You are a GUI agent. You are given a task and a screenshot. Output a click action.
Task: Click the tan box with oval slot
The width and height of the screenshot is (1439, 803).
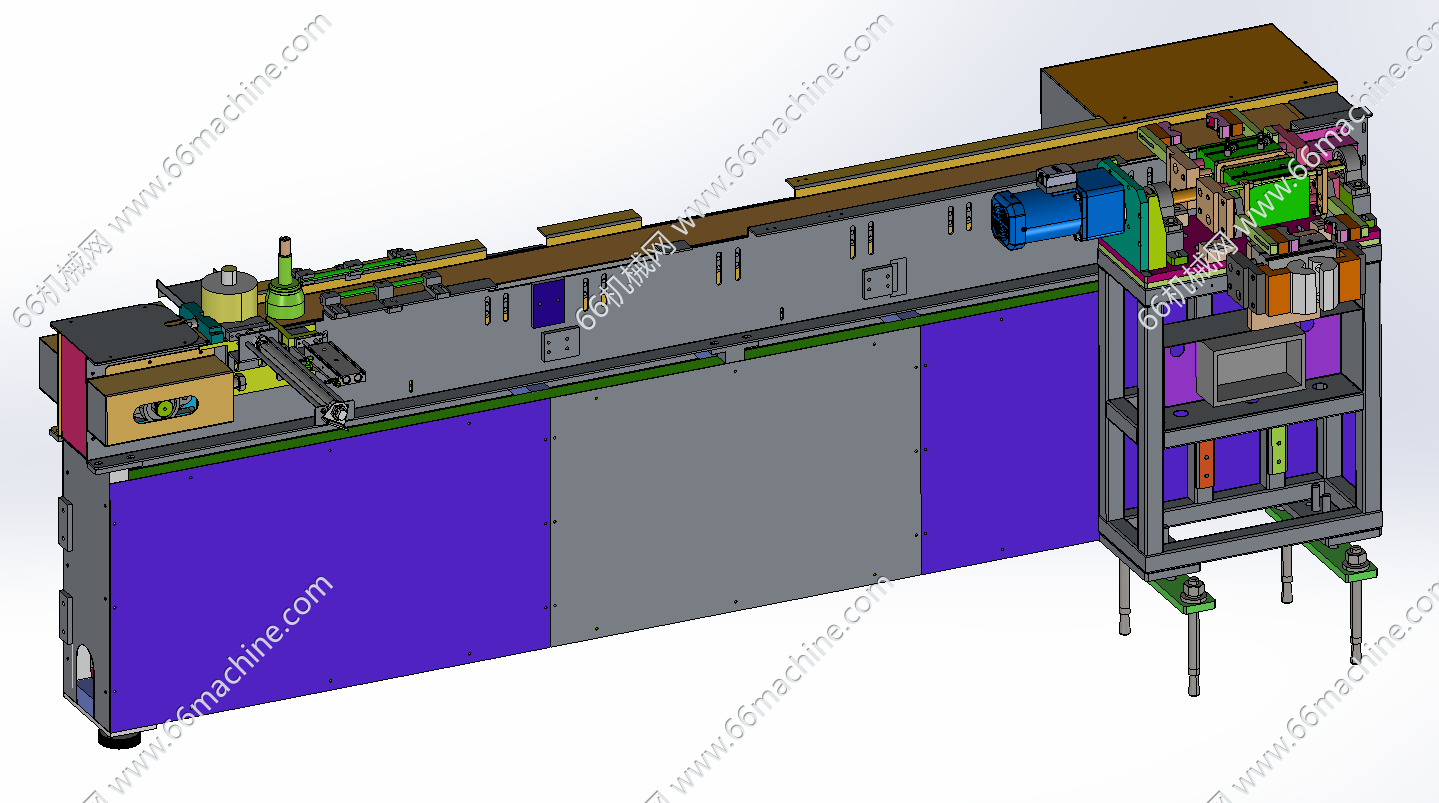click(160, 404)
